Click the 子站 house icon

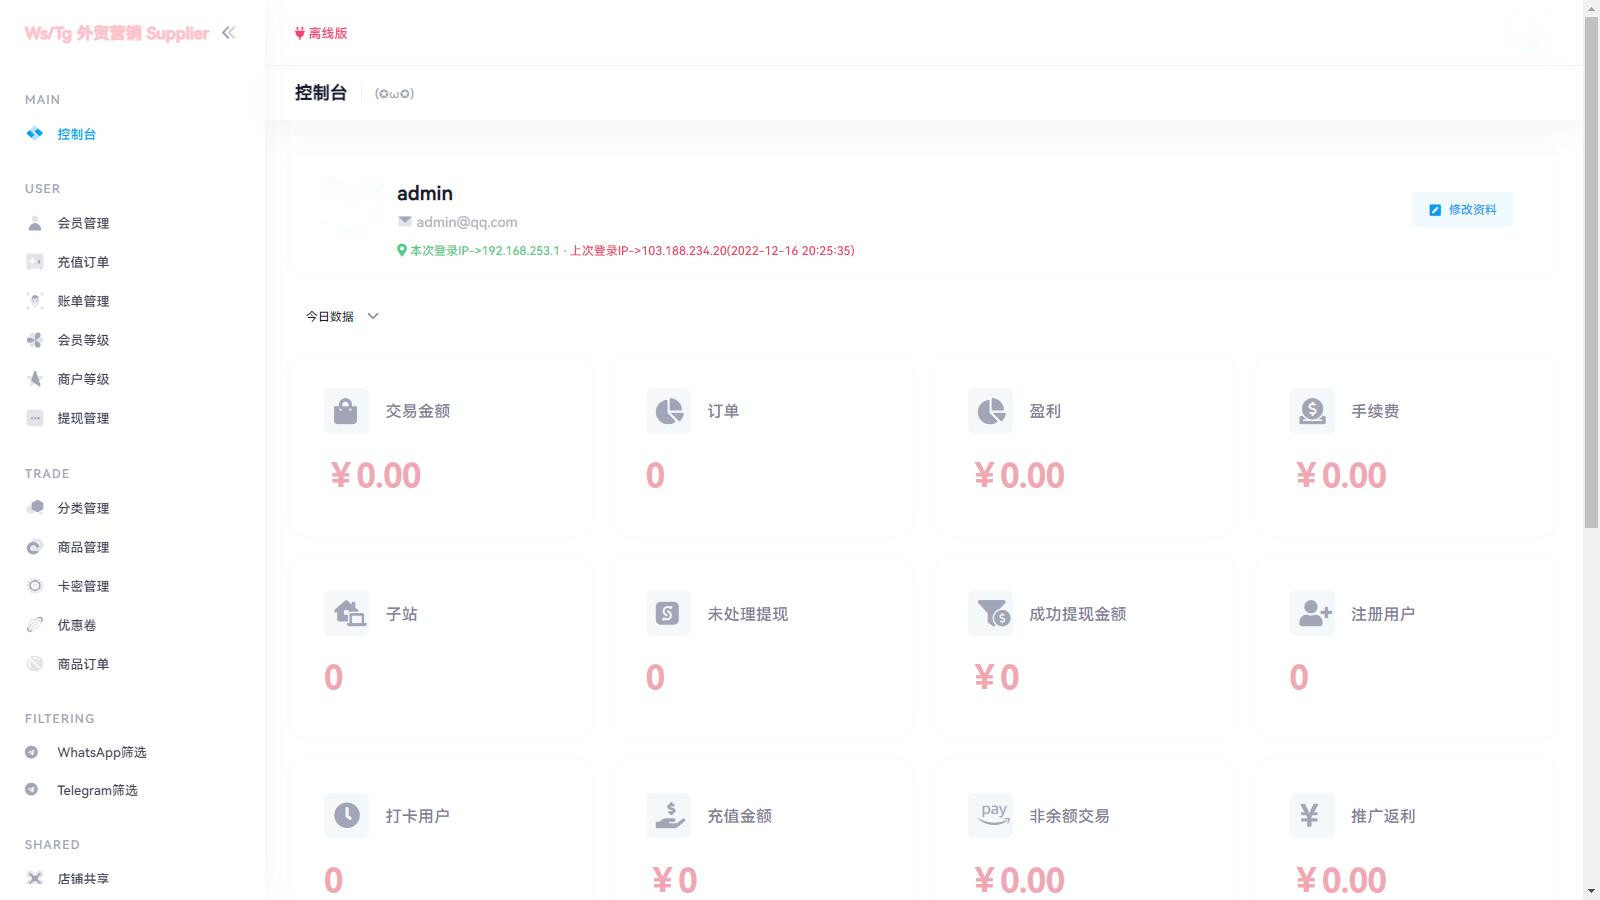[346, 613]
